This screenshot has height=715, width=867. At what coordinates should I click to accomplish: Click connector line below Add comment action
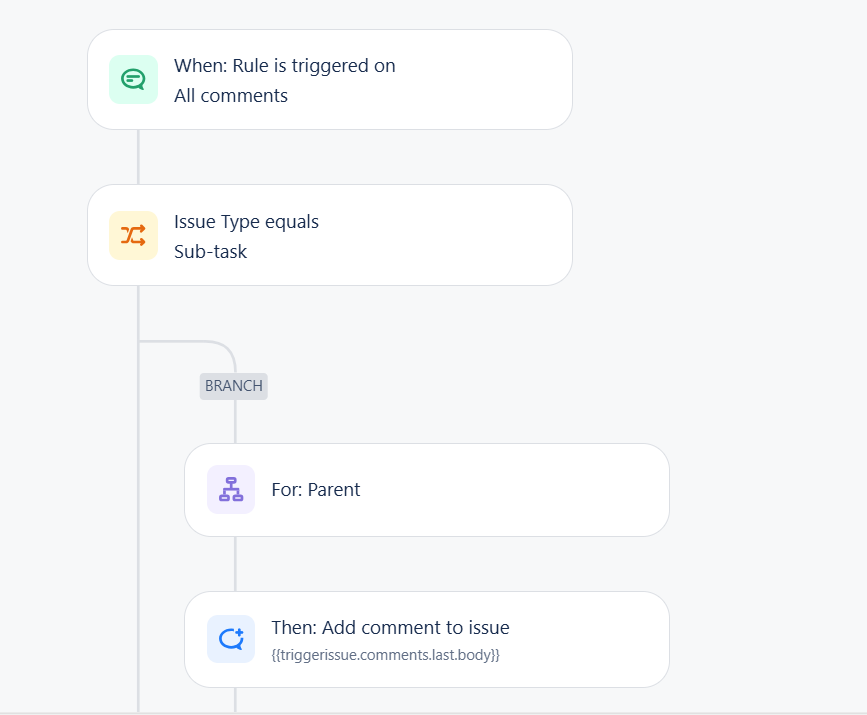[x=235, y=699]
